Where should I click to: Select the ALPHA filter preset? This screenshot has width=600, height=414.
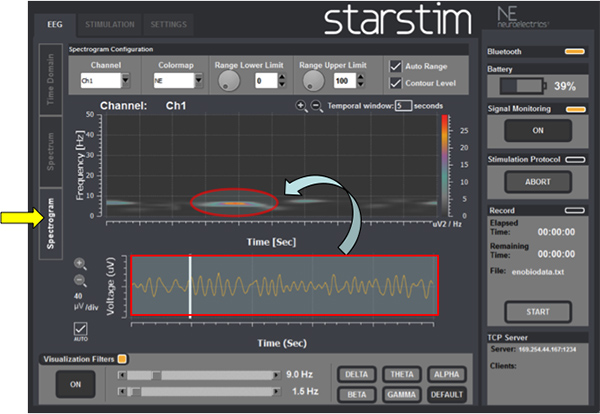[x=448, y=374]
